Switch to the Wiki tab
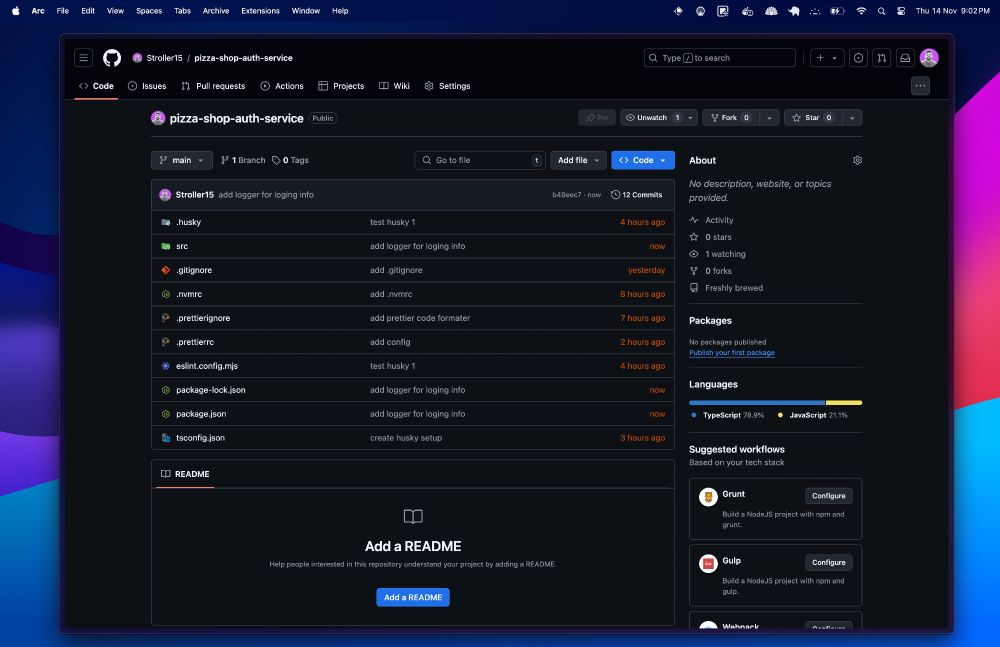Image resolution: width=1000 pixels, height=647 pixels. tap(394, 86)
